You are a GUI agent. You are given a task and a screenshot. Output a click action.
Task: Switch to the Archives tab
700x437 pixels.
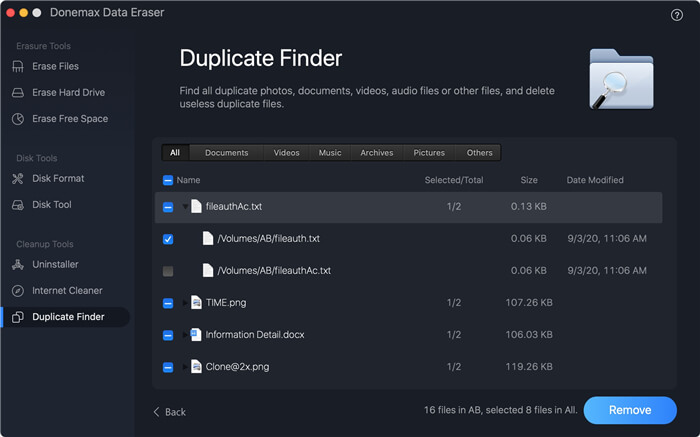pyautogui.click(x=377, y=153)
